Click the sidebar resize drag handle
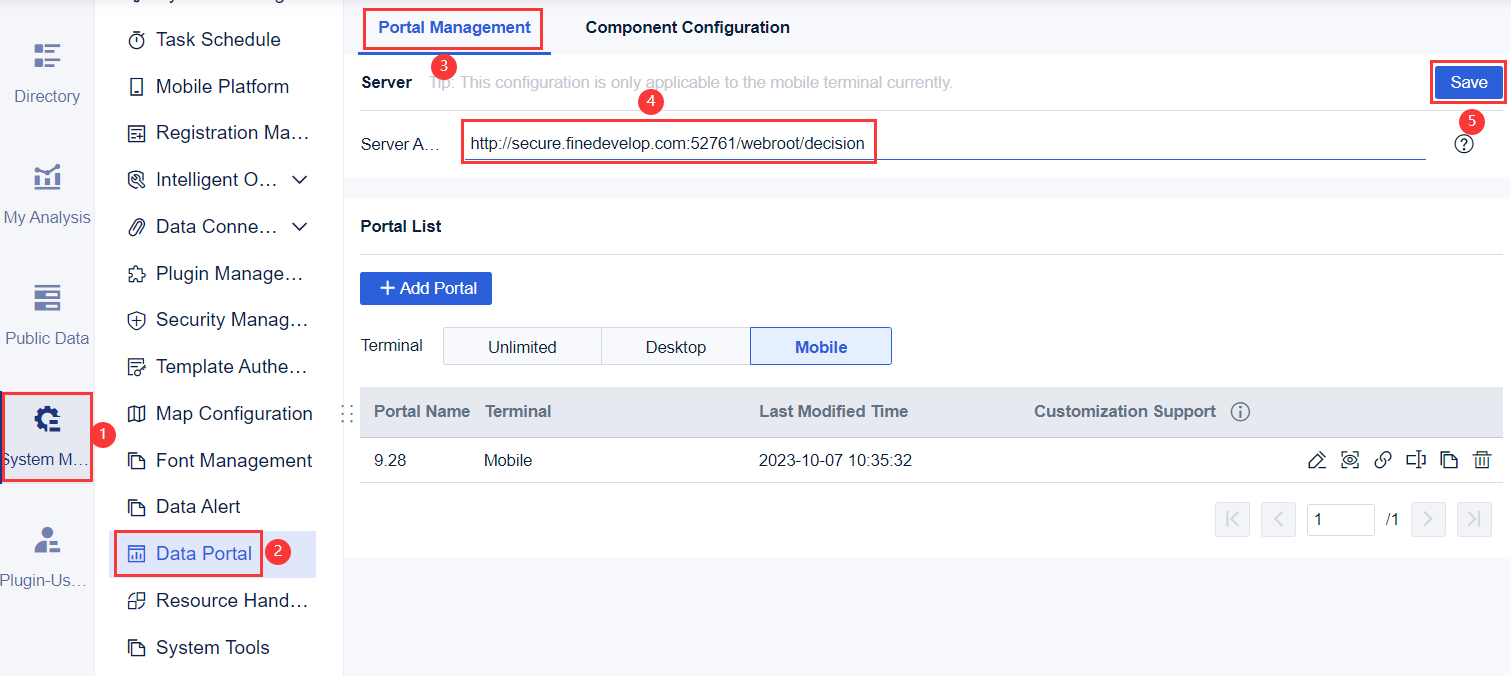 [x=348, y=413]
